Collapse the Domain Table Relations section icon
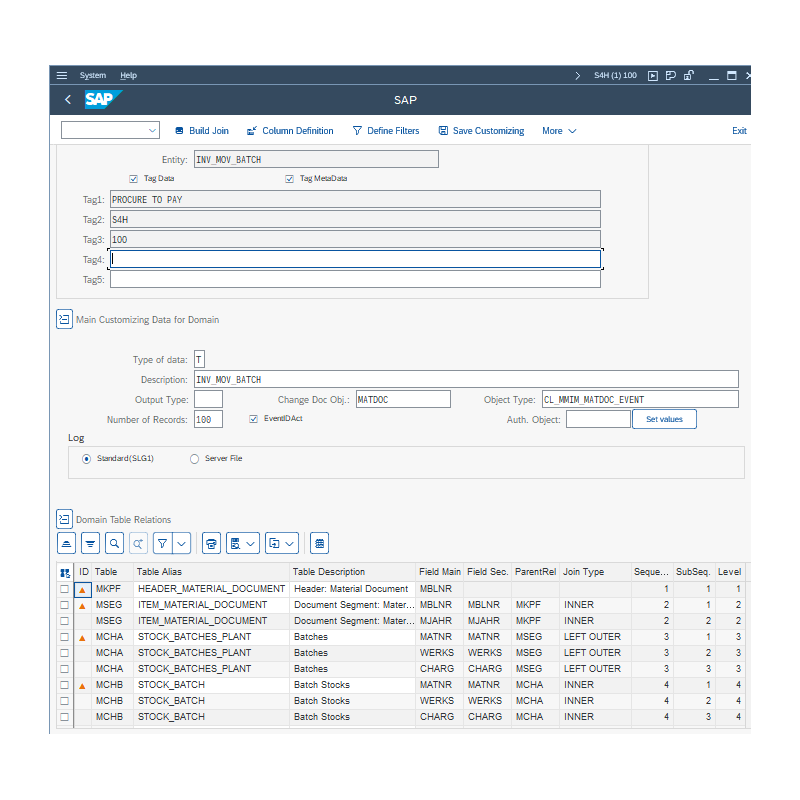 64,519
